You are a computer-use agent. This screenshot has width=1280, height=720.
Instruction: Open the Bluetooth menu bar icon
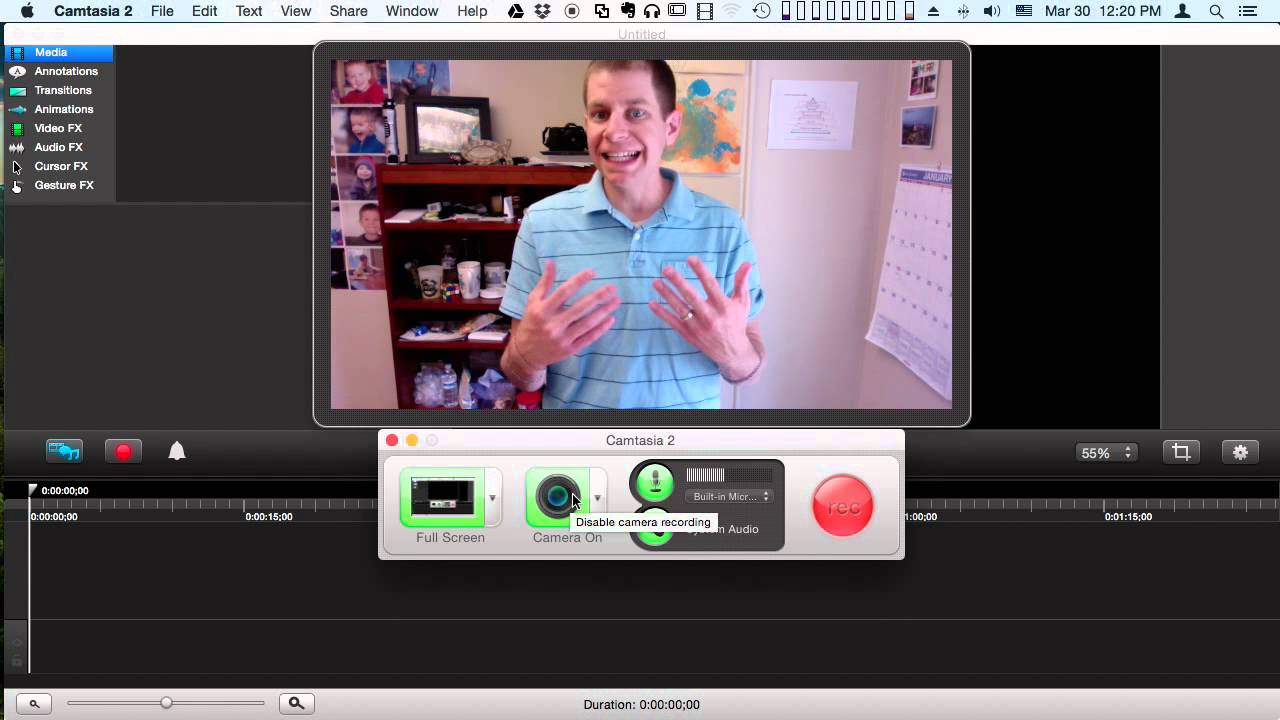[963, 11]
